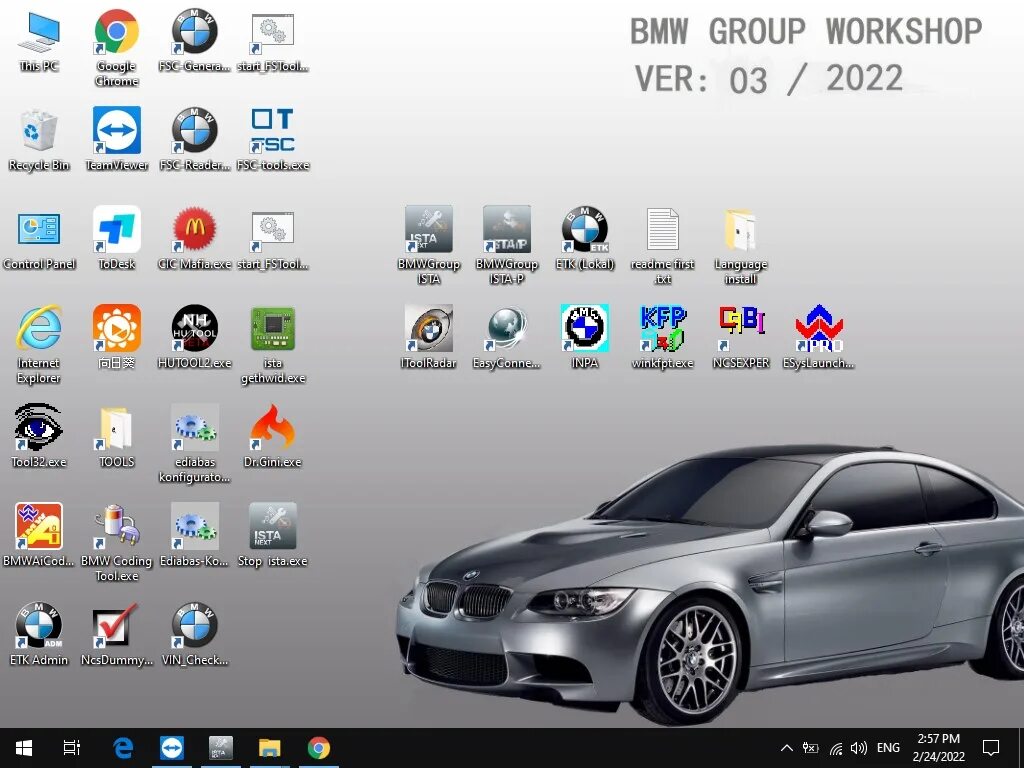
Task: Open Windows Start menu
Action: tap(24, 748)
